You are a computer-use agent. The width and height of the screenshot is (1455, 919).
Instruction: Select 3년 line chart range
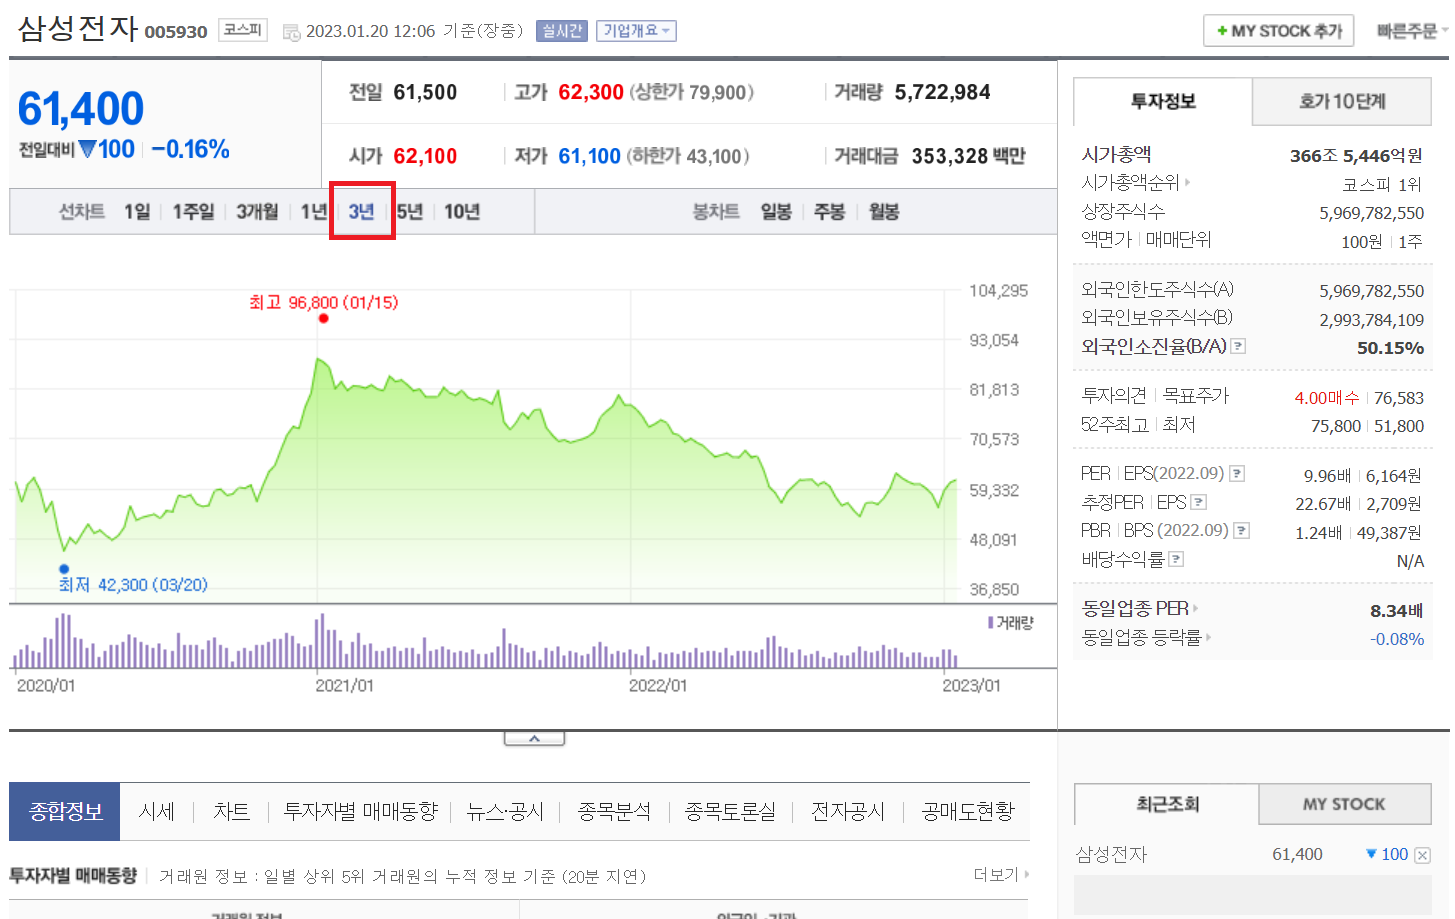click(361, 212)
